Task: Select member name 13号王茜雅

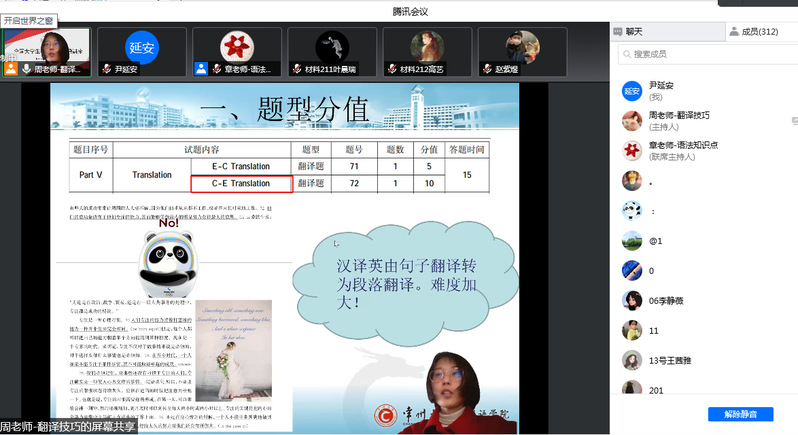Action: (x=670, y=361)
